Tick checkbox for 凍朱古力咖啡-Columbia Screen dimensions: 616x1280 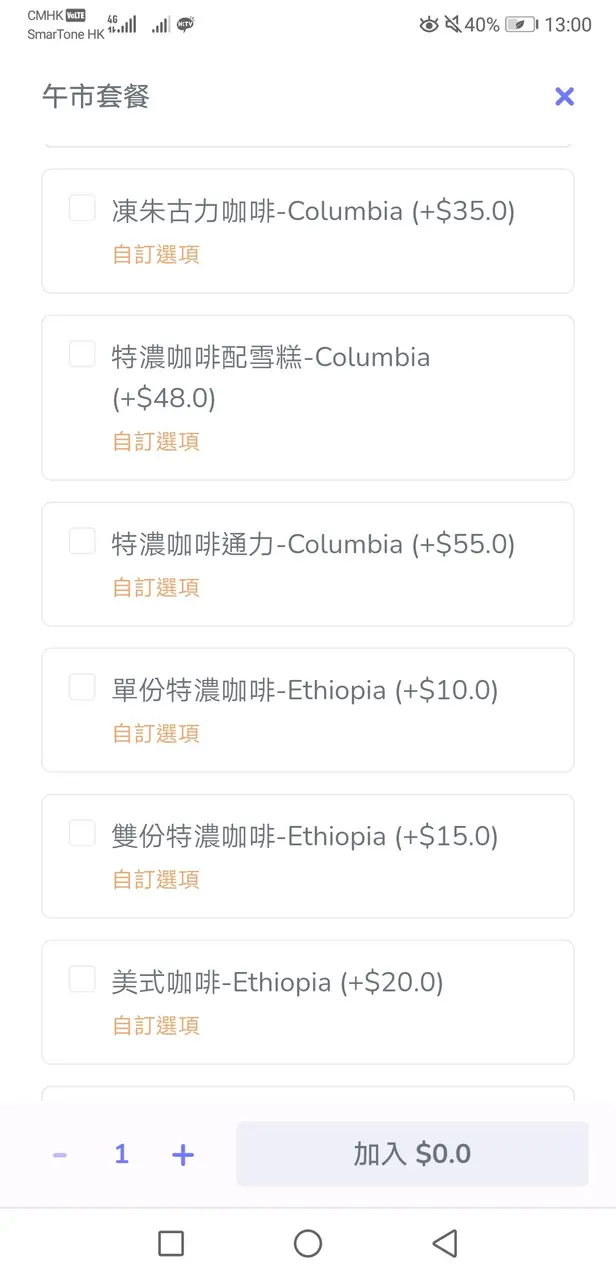pos(82,208)
